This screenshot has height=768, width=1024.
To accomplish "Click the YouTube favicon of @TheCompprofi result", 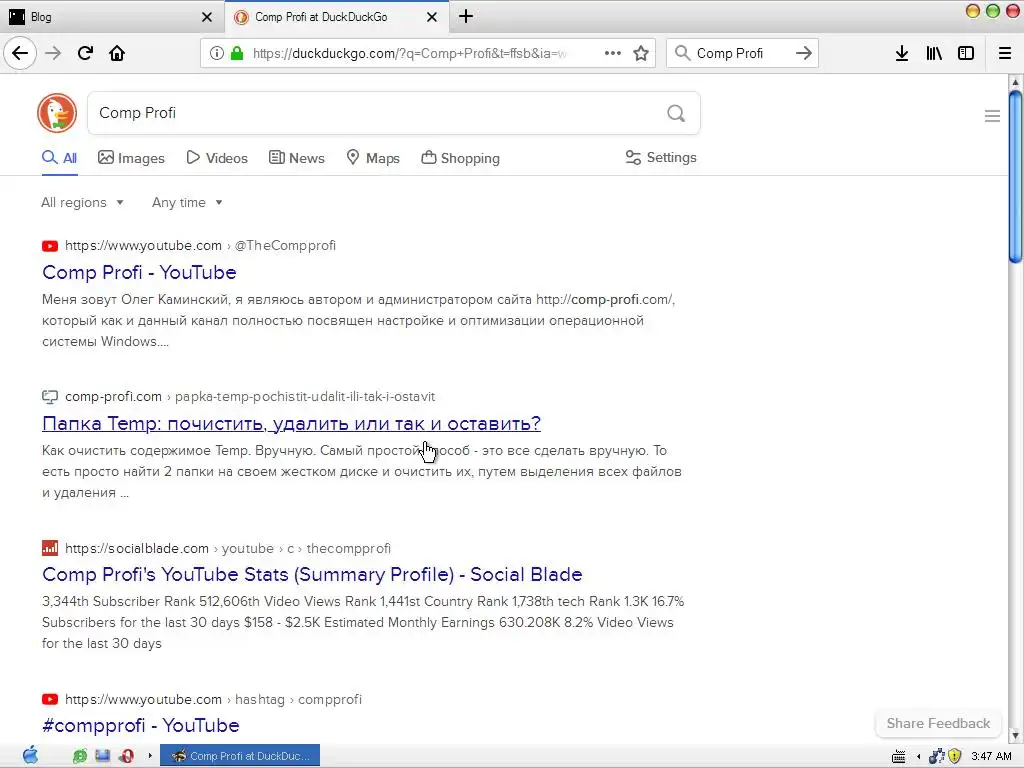I will [50, 246].
